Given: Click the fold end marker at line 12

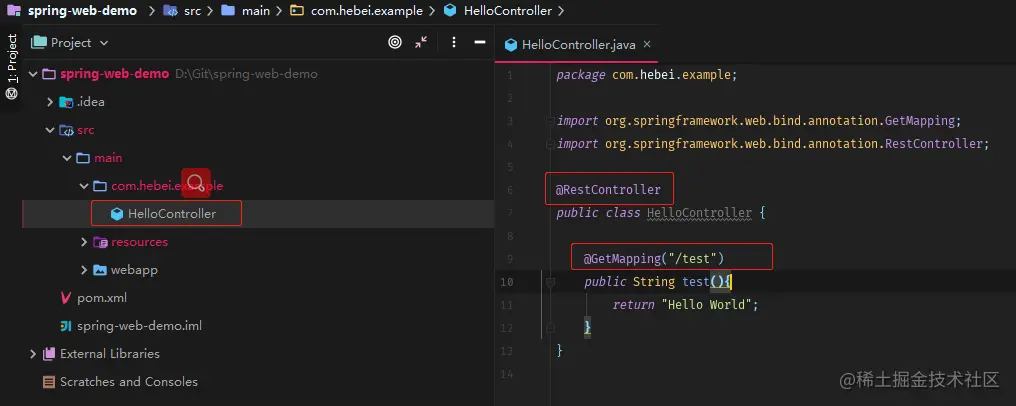Looking at the screenshot, I should pos(550,328).
